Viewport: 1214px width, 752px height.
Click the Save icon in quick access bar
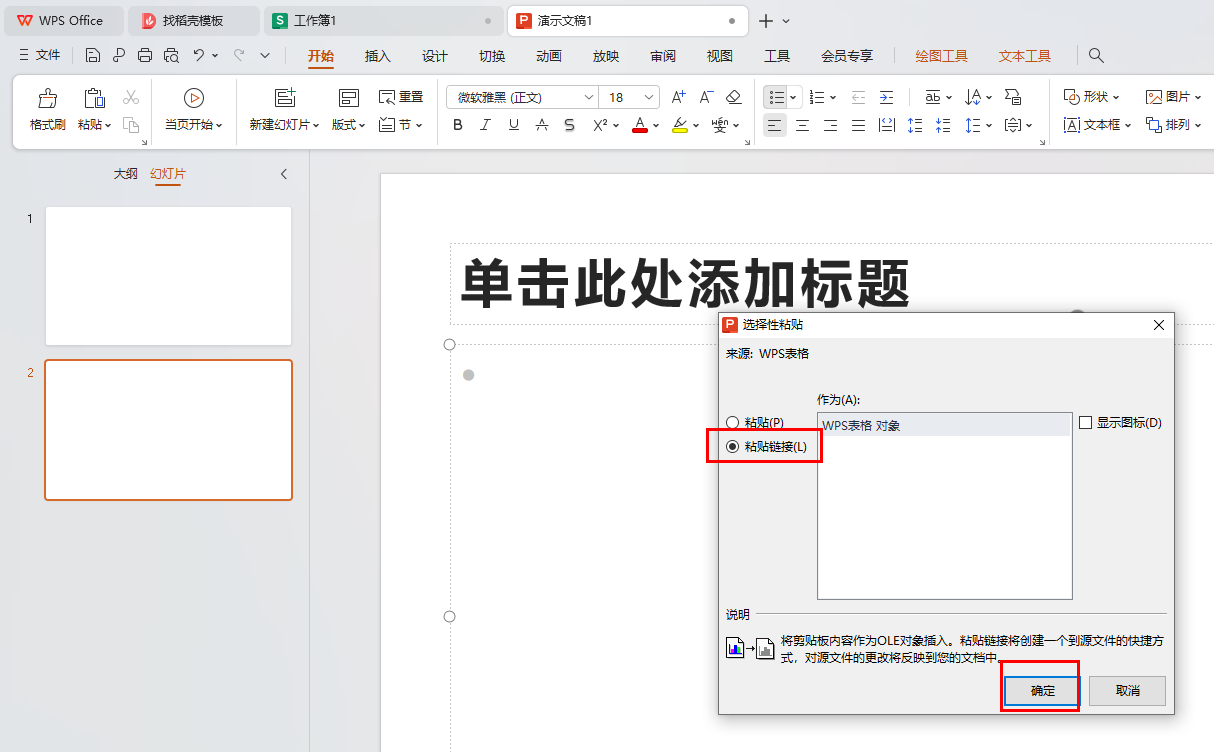92,56
